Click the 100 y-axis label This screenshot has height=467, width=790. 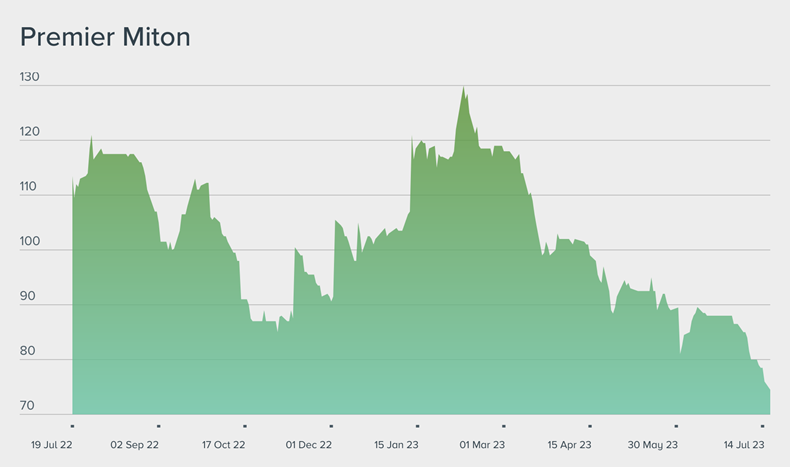tap(29, 242)
